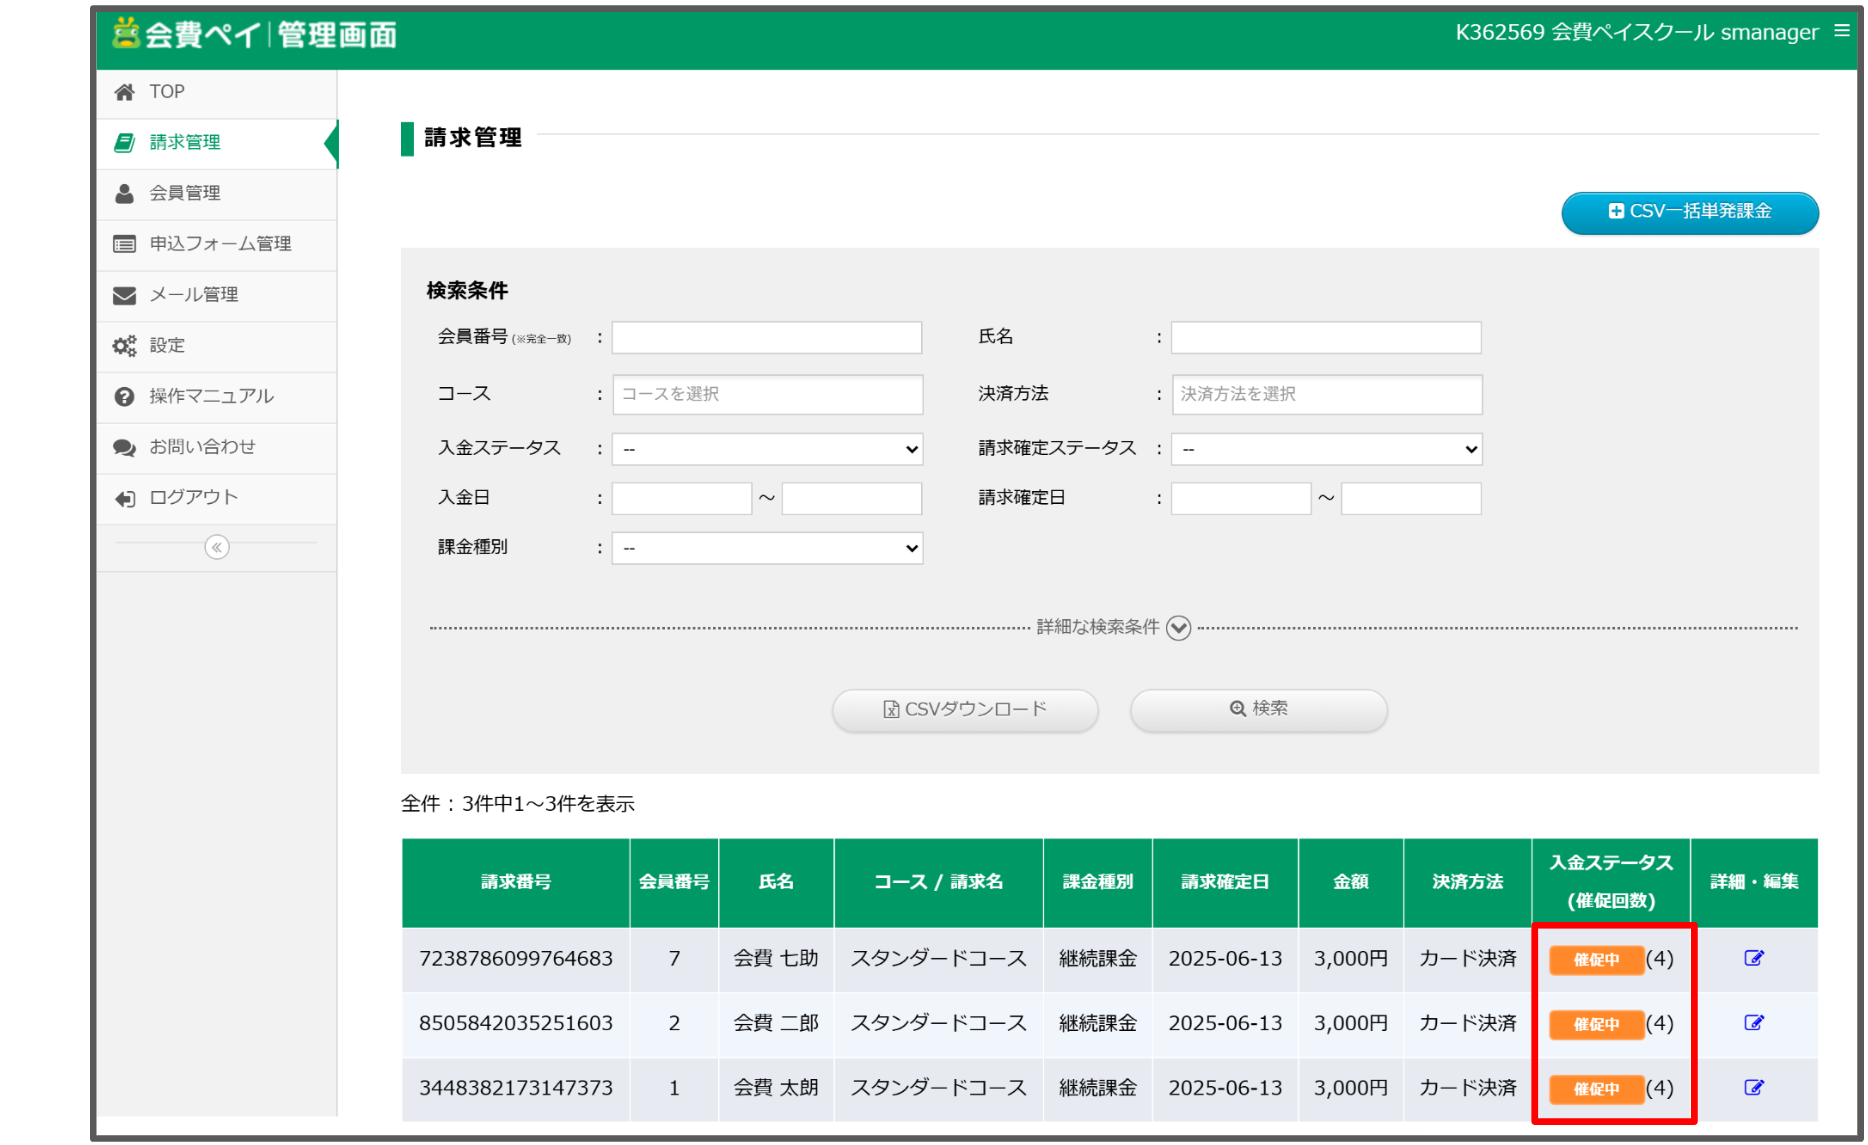Open edit icon for 会費 太朗's invoice
Image resolution: width=1868 pixels, height=1145 pixels.
pos(1753,1087)
